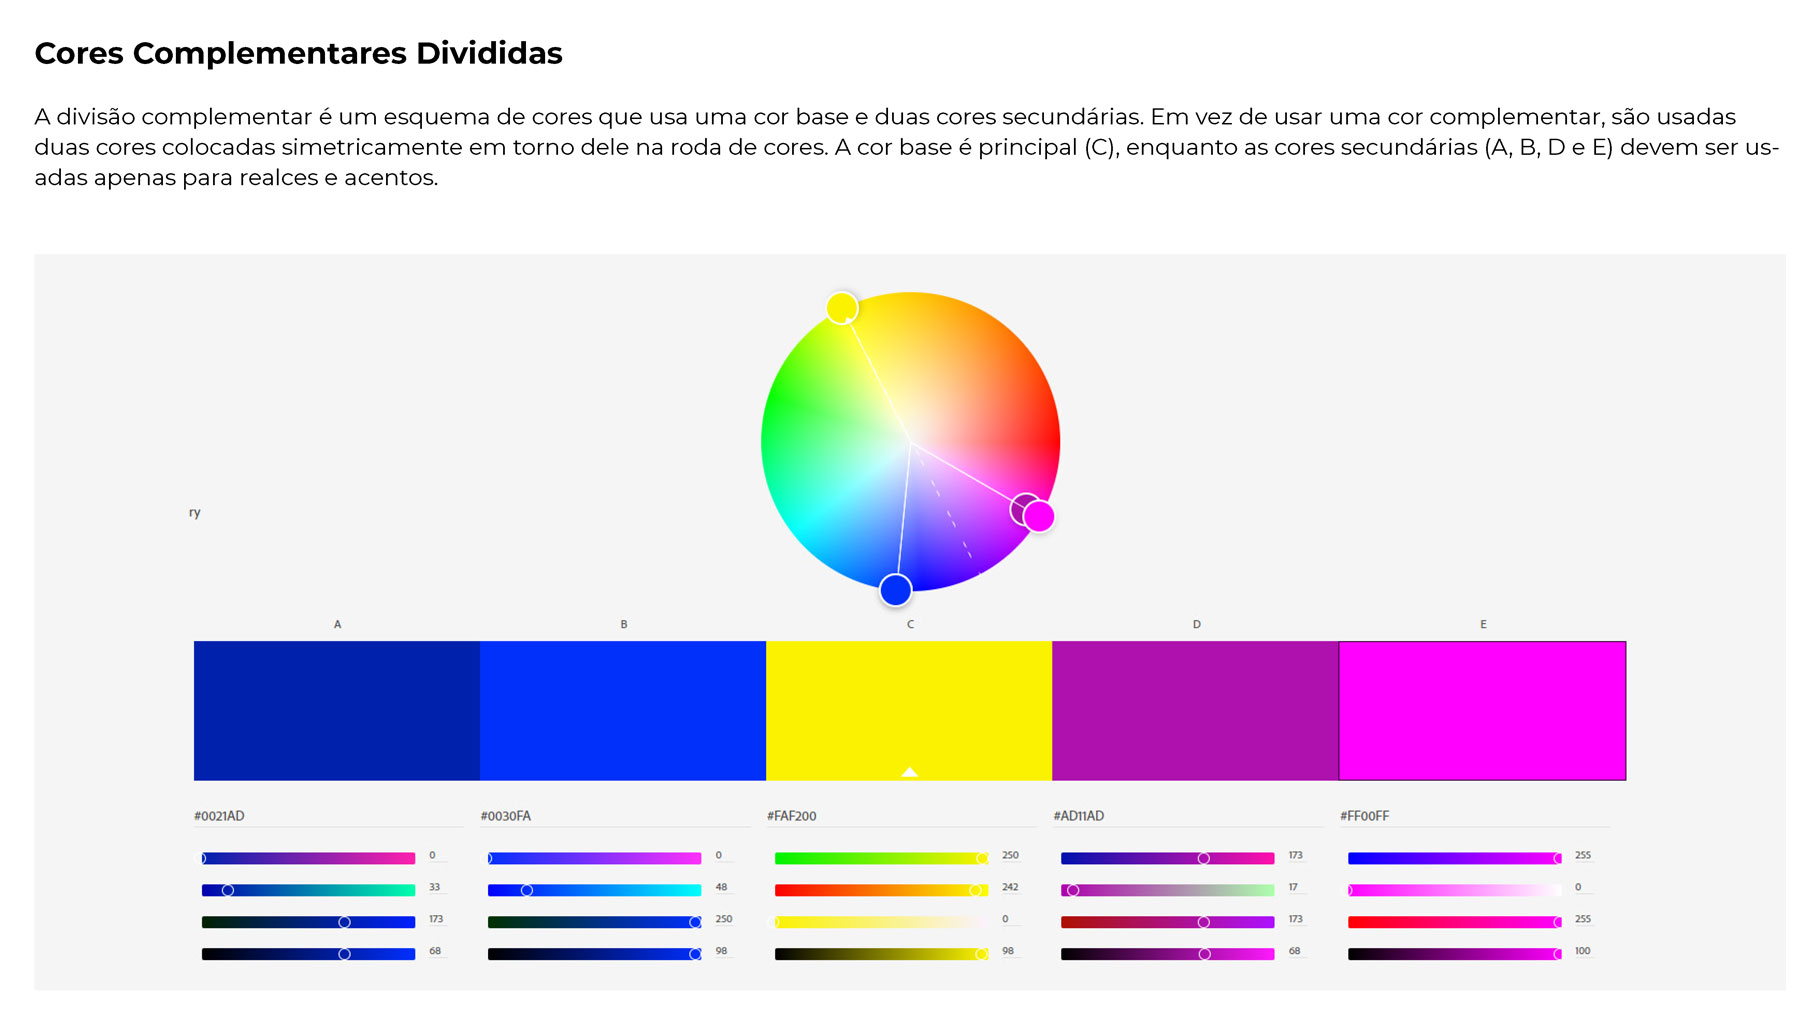Click value 100 beside swatch E slider

[1582, 951]
